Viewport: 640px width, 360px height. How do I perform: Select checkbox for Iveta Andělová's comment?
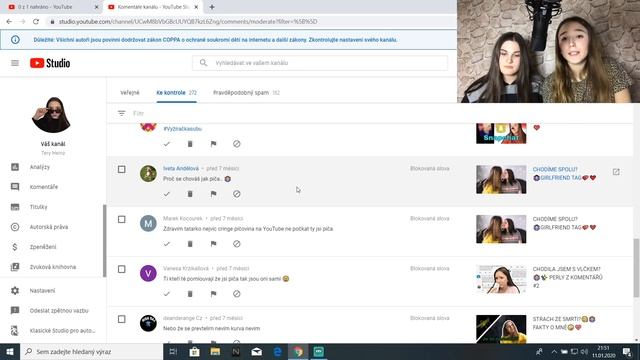pyautogui.click(x=122, y=169)
